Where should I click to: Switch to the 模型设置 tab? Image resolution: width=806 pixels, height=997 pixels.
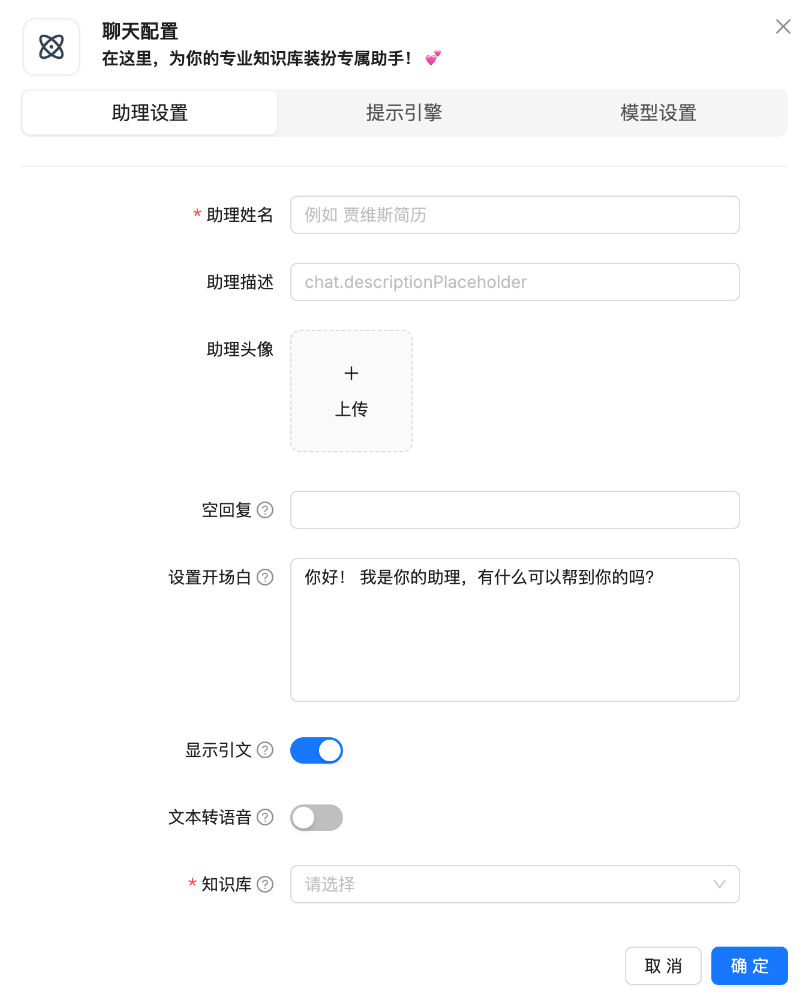coord(658,113)
